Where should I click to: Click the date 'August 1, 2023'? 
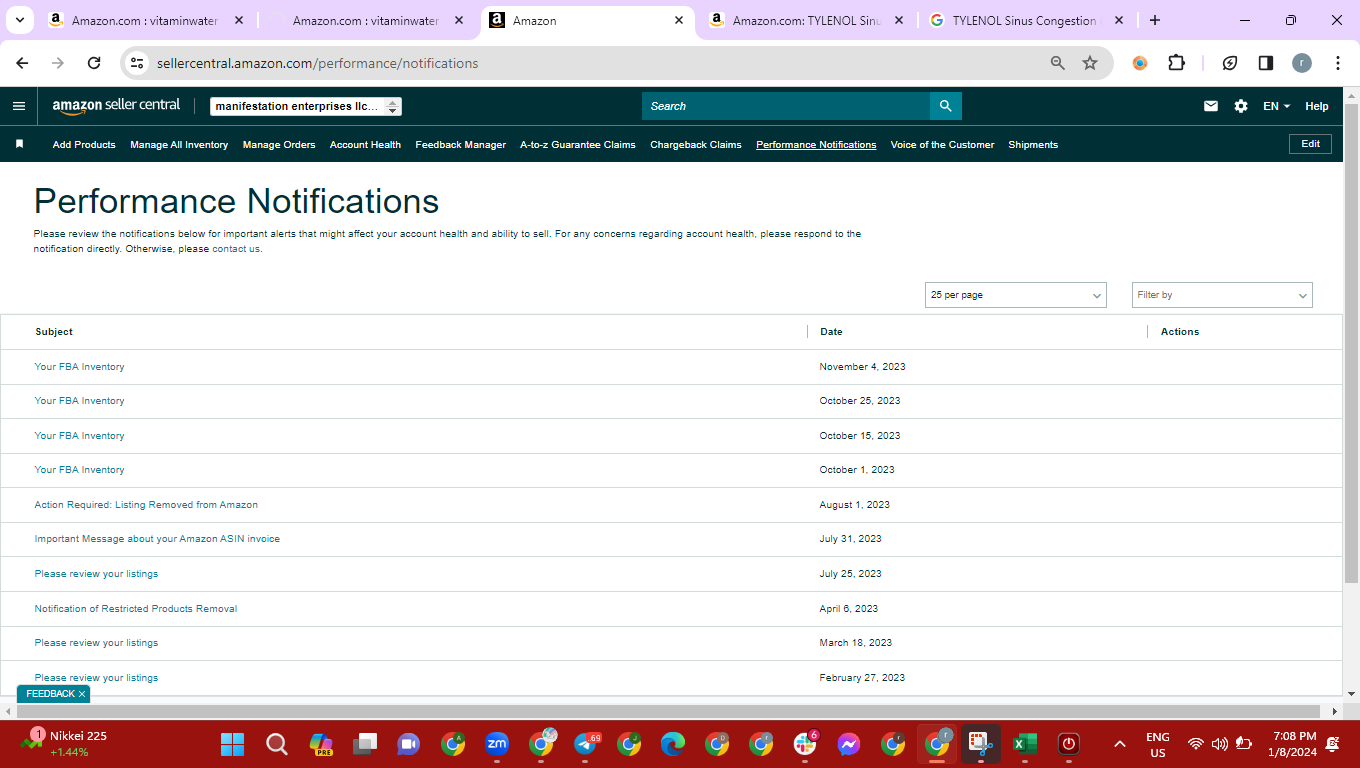pos(854,505)
